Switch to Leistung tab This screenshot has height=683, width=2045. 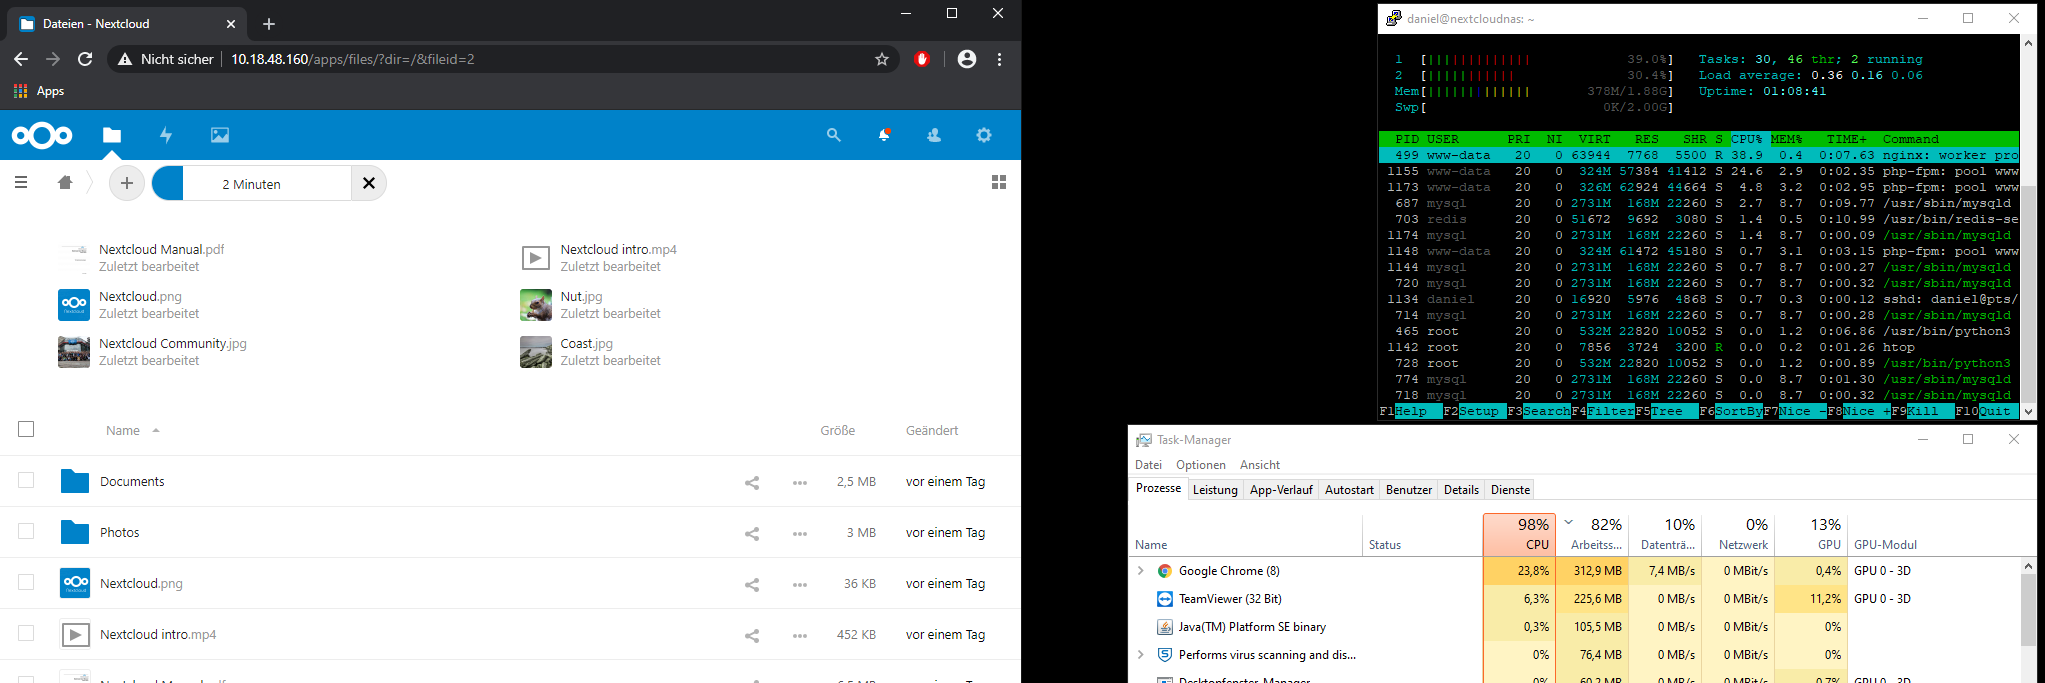click(1215, 490)
